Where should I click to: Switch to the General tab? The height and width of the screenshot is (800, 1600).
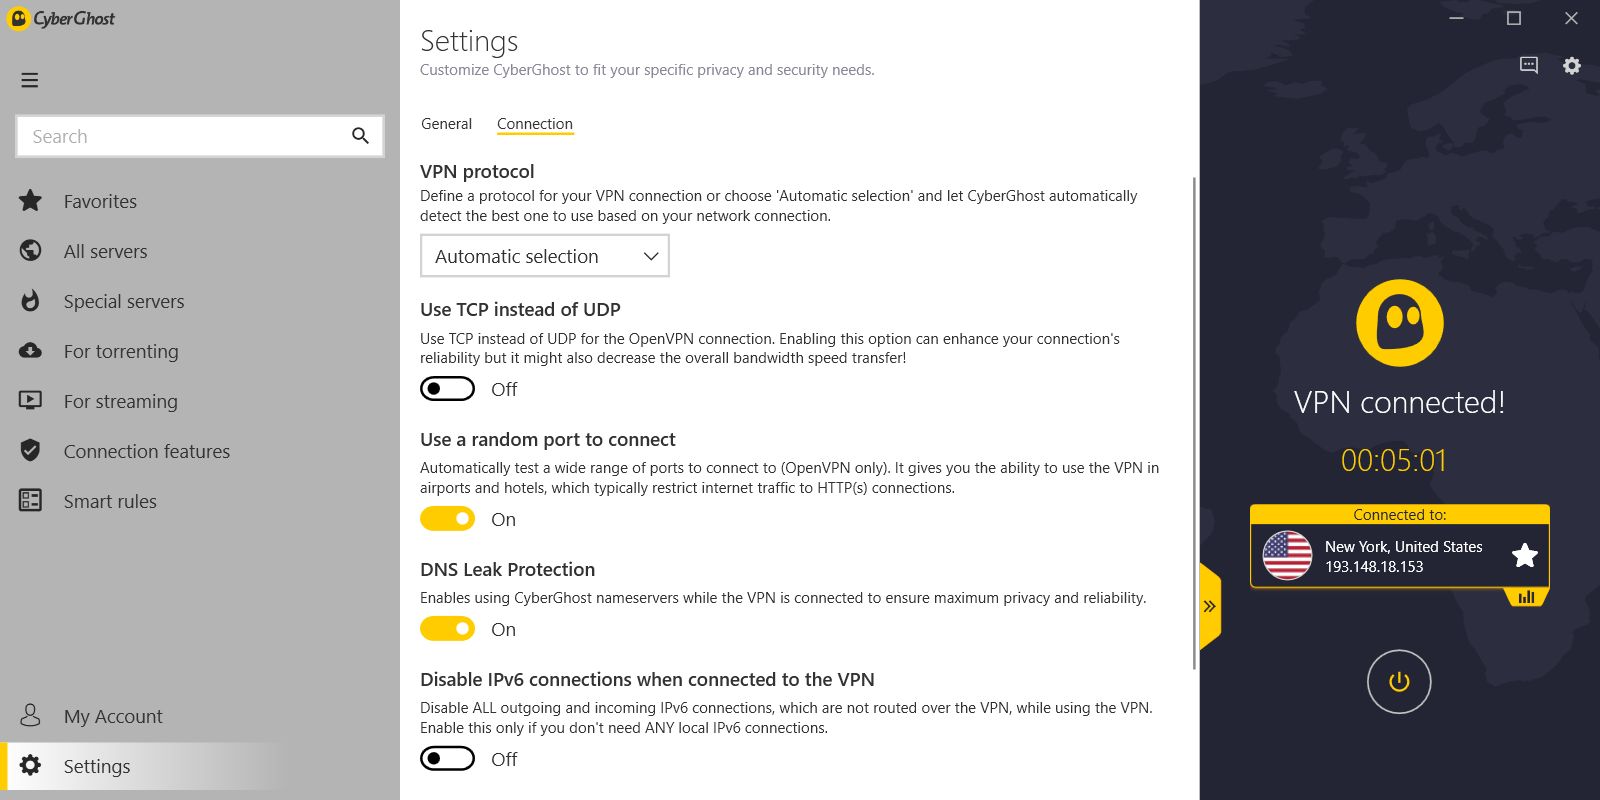(x=446, y=124)
